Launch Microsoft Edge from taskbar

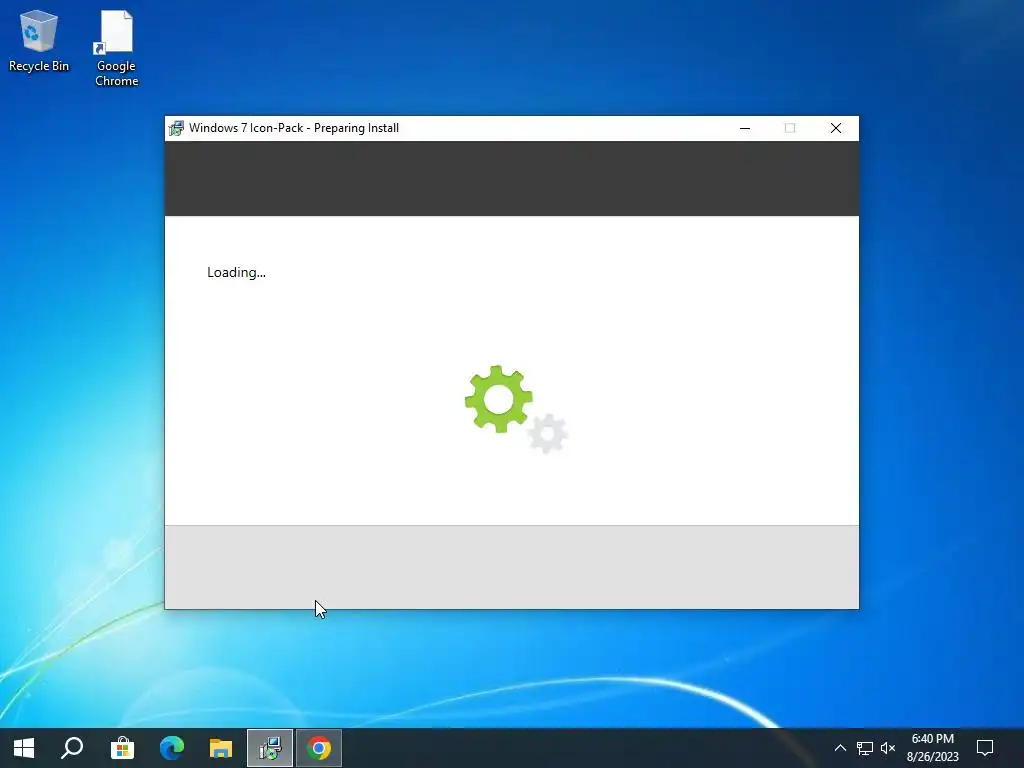coord(172,748)
